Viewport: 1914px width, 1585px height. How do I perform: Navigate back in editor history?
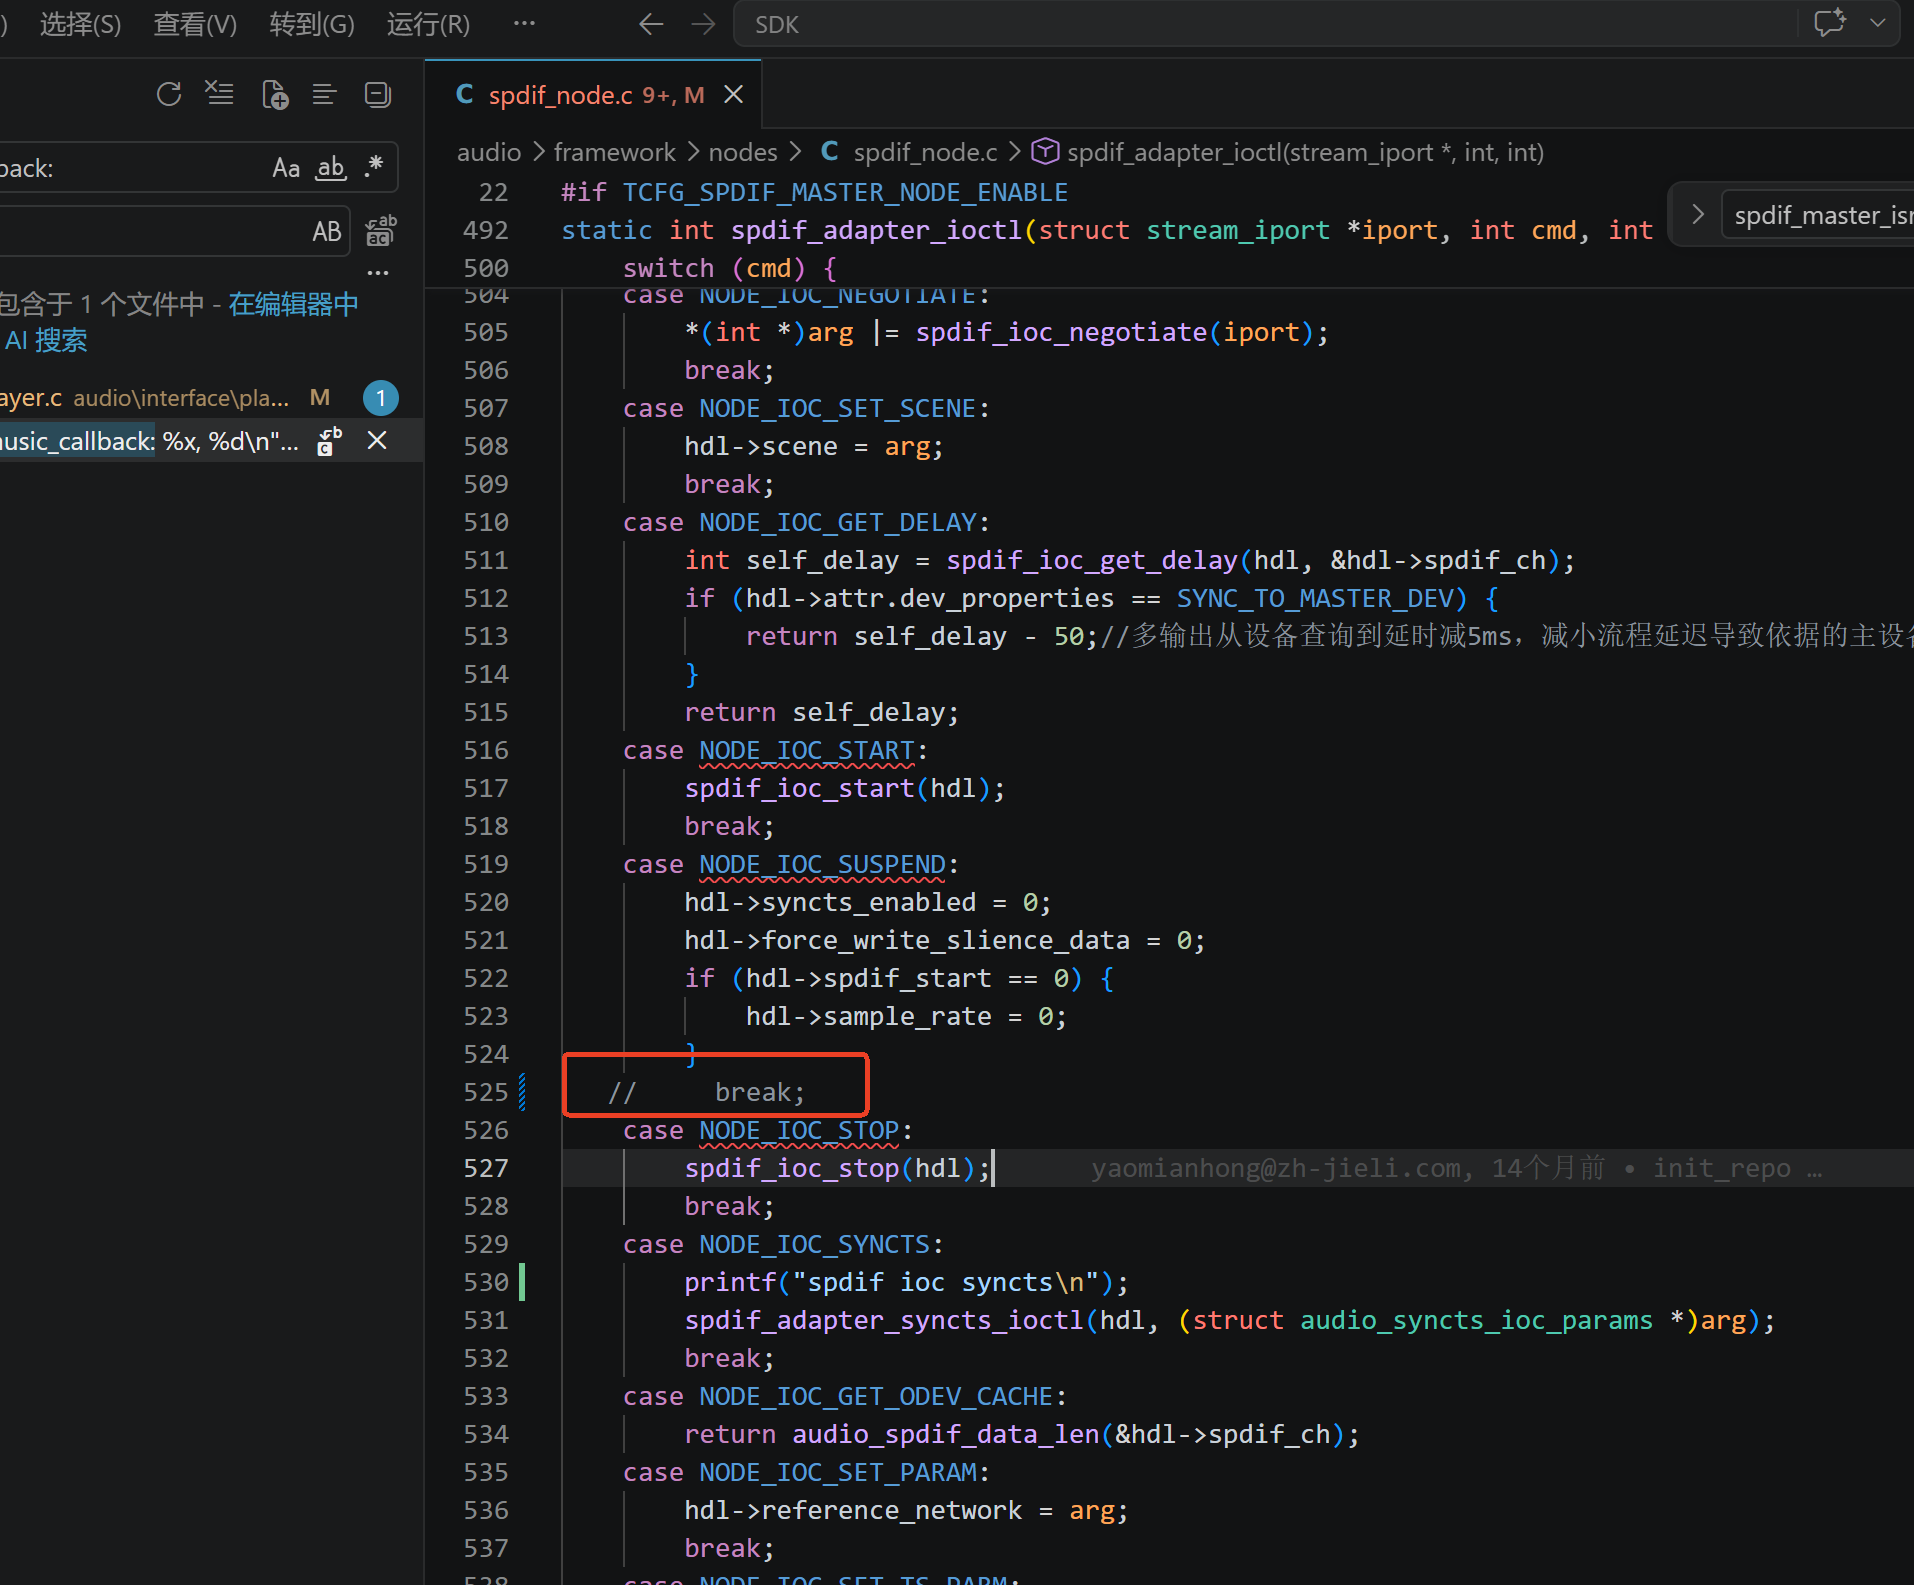coord(651,24)
